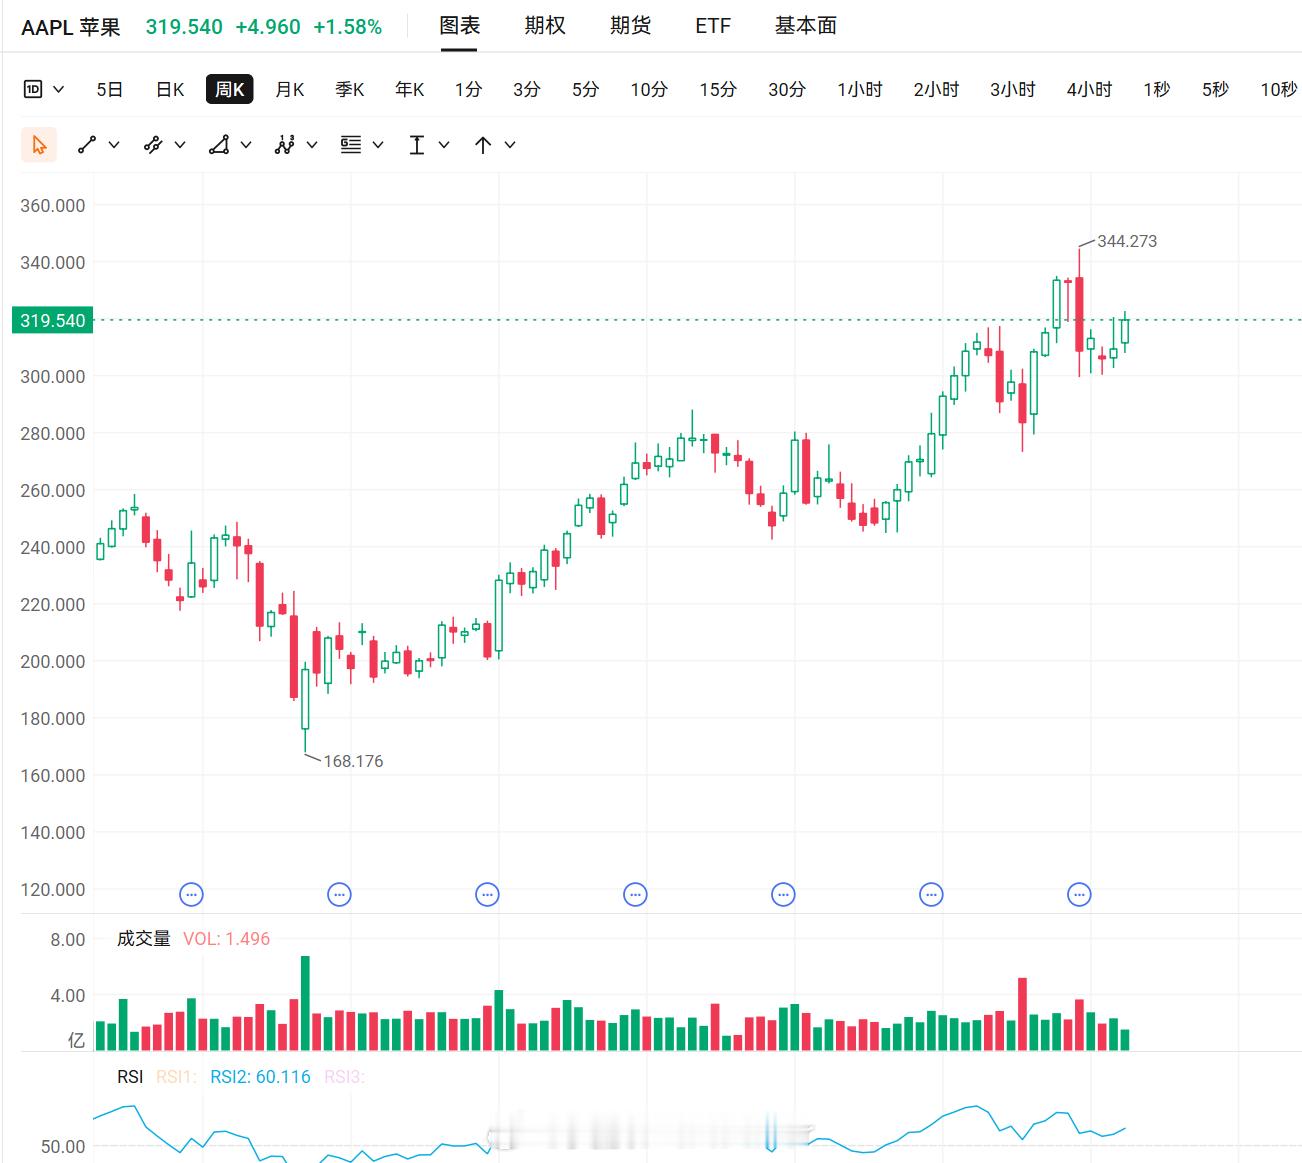This screenshot has width=1302, height=1163.
Task: Expand the 1D interval dropdown arrow
Action: click(x=58, y=89)
